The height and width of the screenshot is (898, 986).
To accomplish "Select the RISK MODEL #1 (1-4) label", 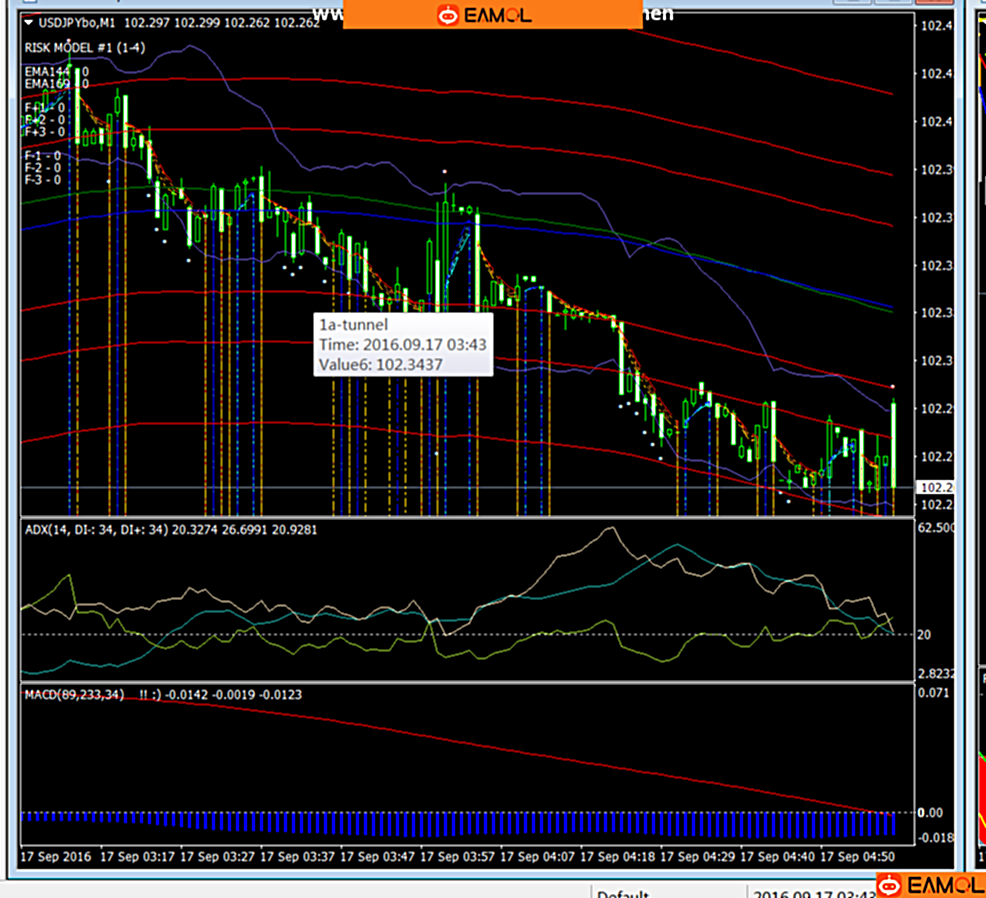I will (x=83, y=47).
